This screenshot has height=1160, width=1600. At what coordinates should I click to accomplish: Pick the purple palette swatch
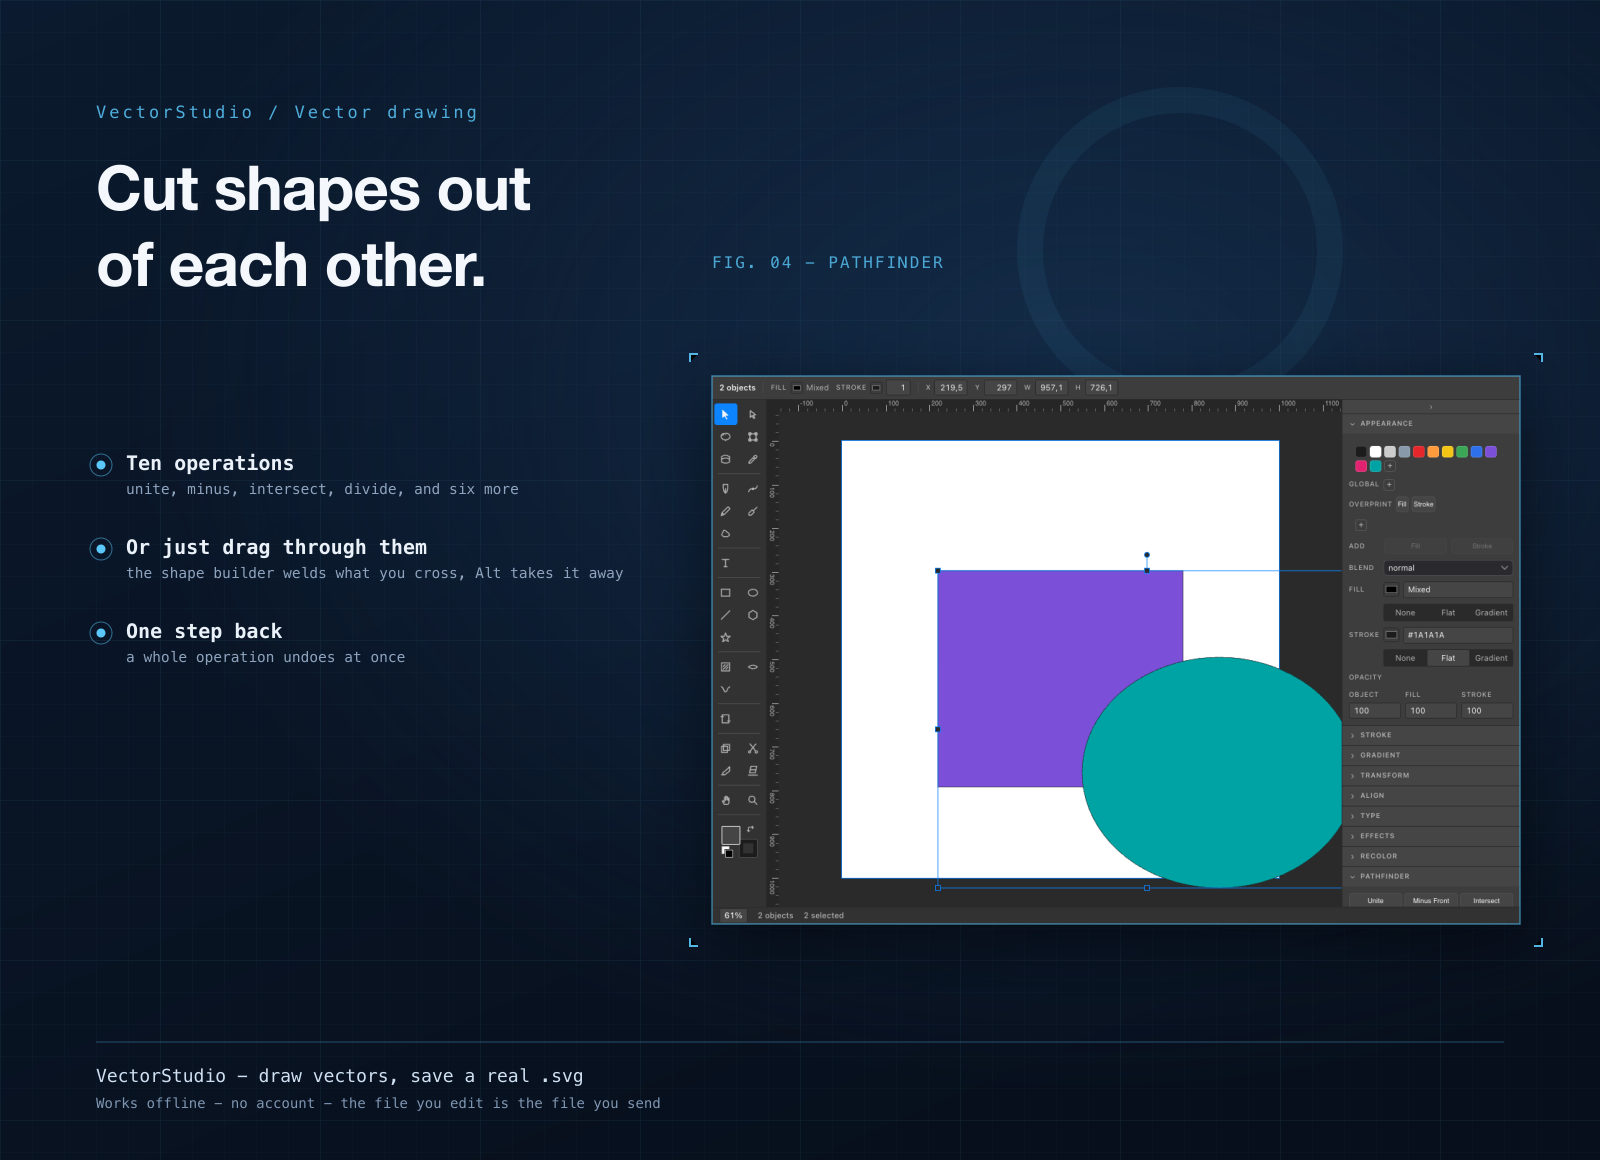tap(1491, 452)
